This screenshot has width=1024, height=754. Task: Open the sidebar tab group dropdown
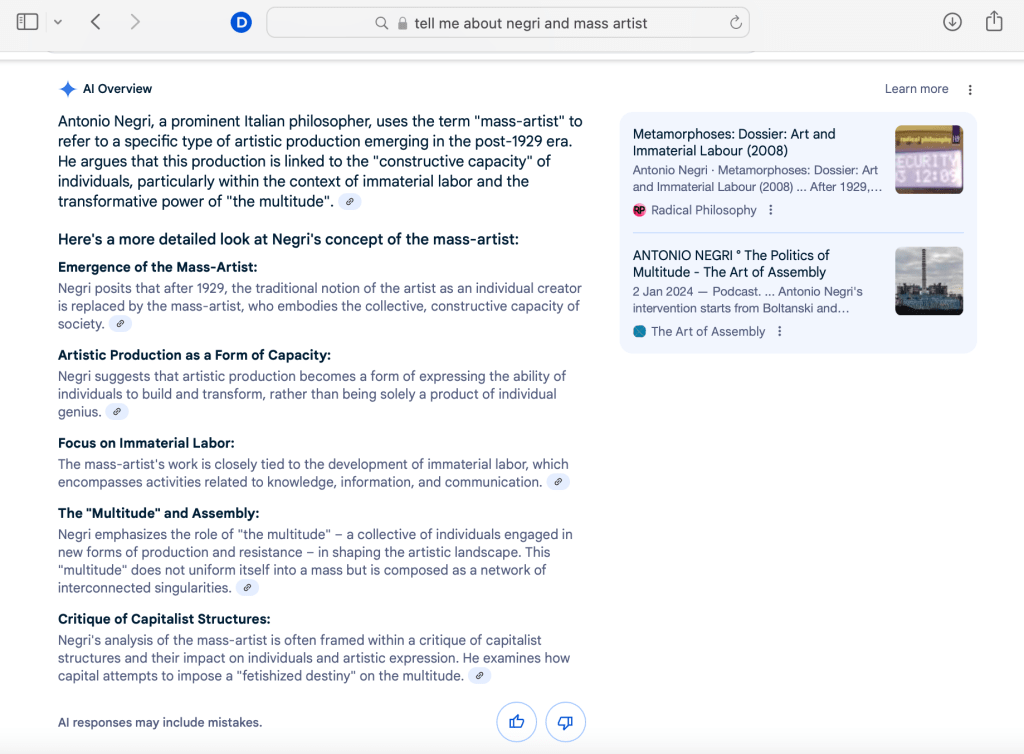point(58,22)
